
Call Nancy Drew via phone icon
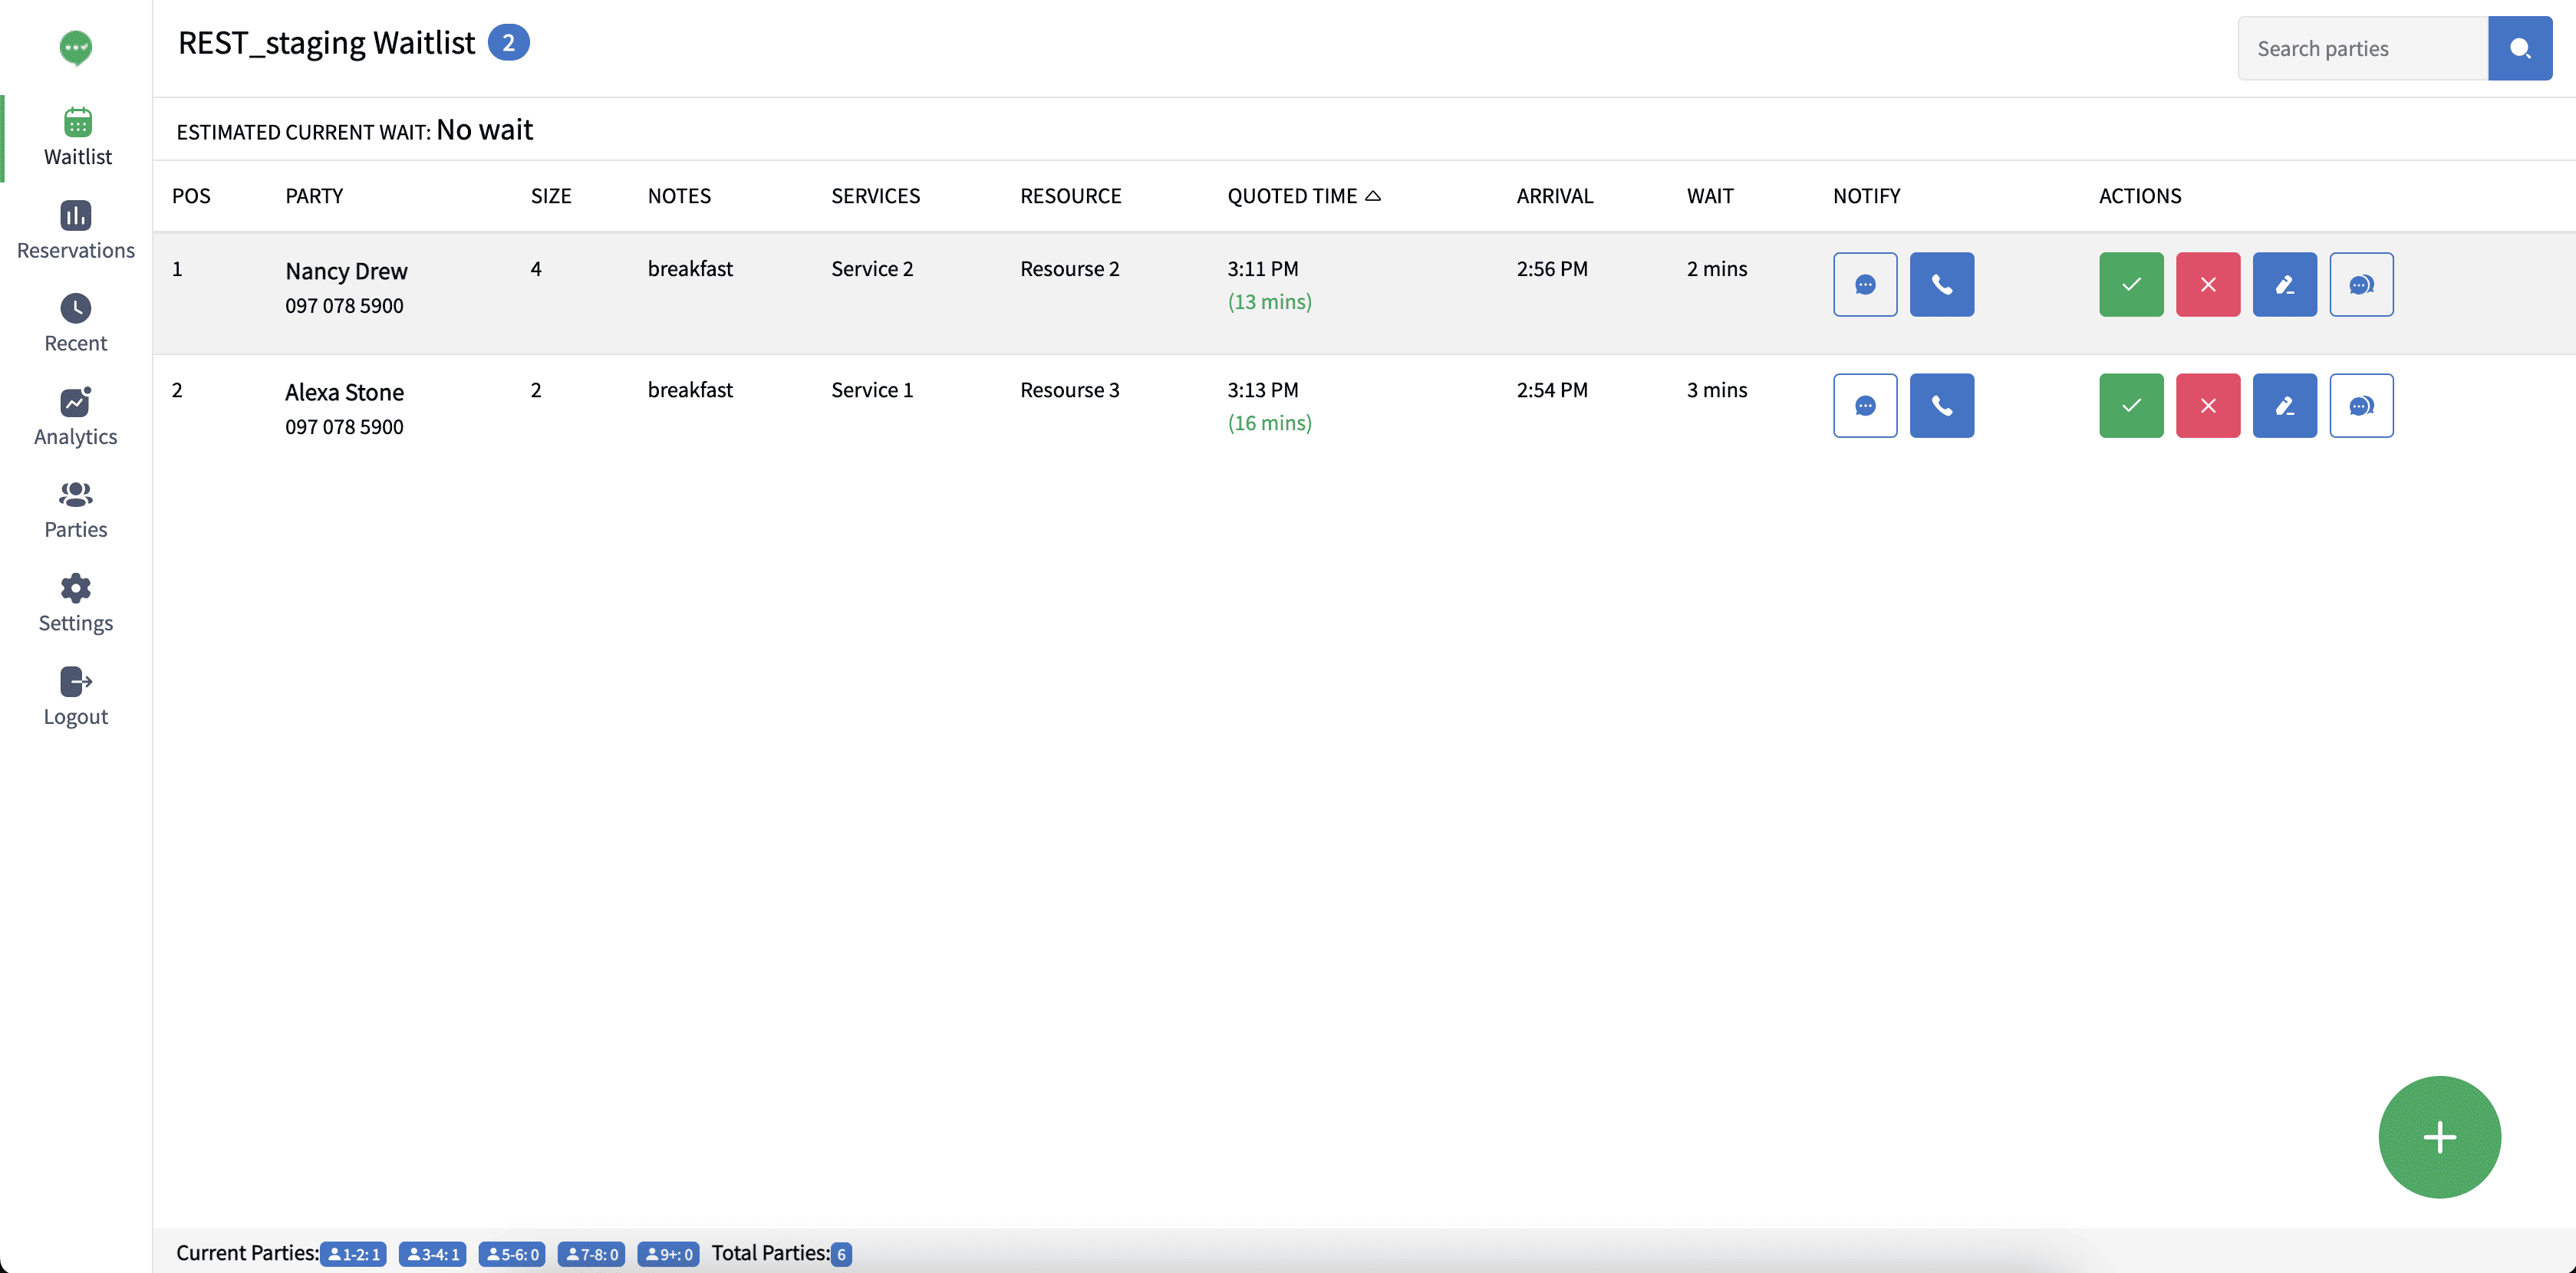coord(1941,284)
